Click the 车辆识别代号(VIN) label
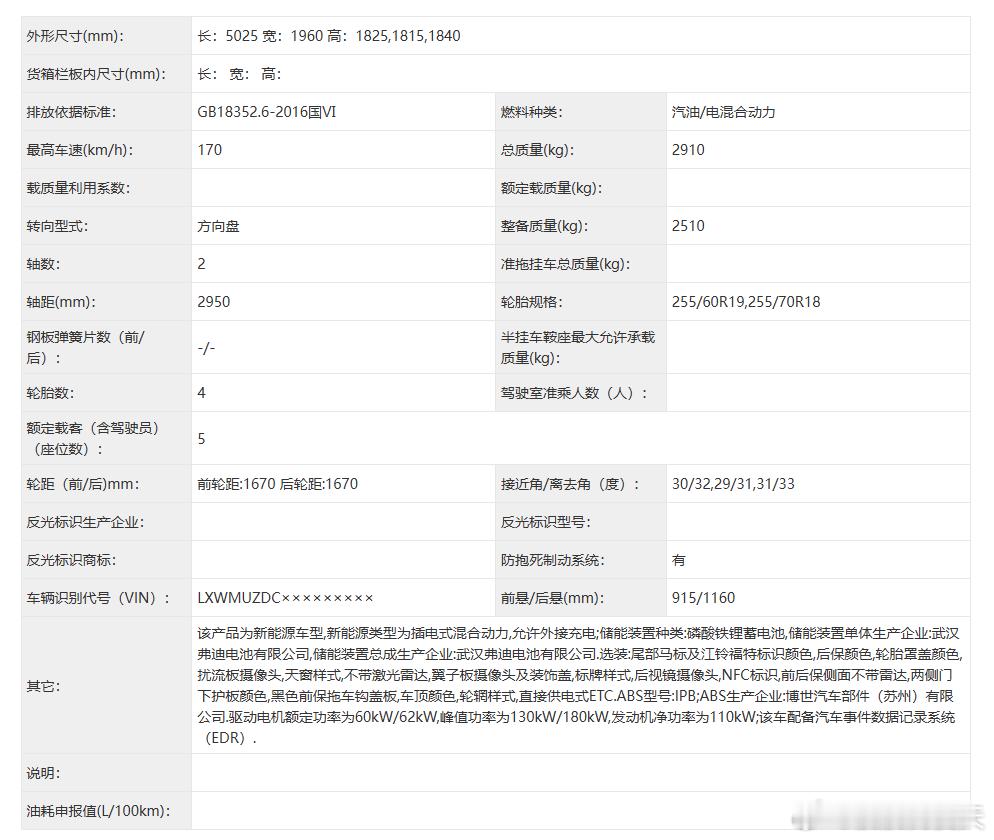 (x=98, y=598)
